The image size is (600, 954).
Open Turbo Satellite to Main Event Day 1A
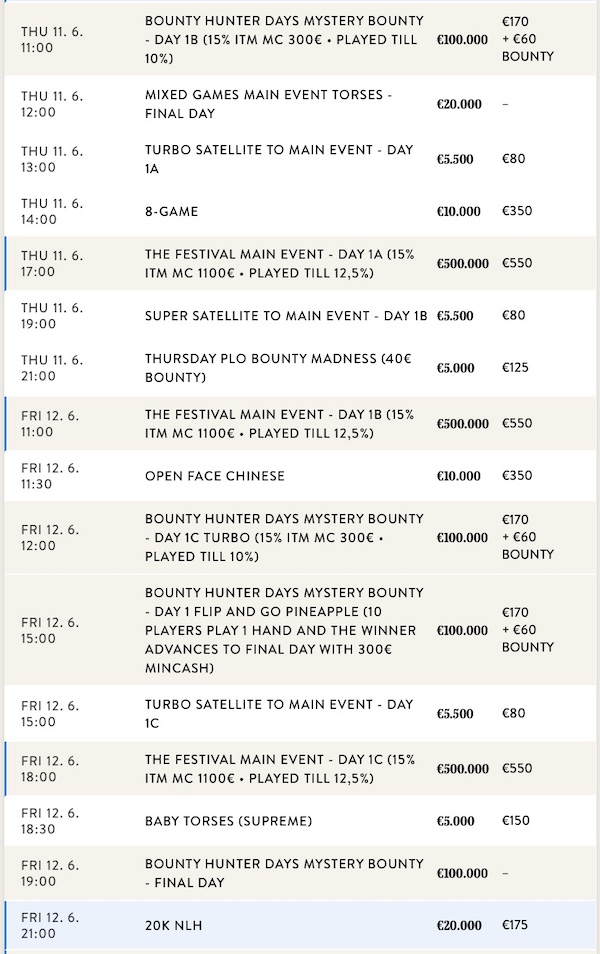click(300, 159)
